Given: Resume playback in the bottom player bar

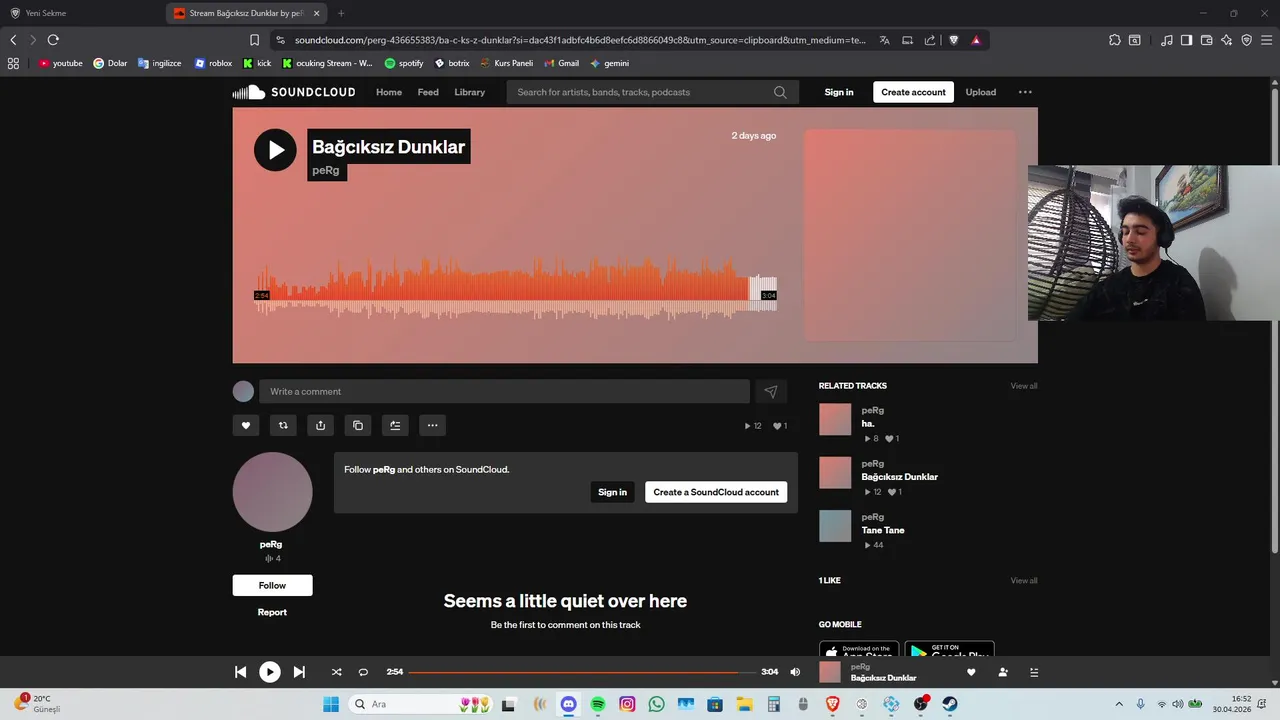Looking at the screenshot, I should point(270,672).
